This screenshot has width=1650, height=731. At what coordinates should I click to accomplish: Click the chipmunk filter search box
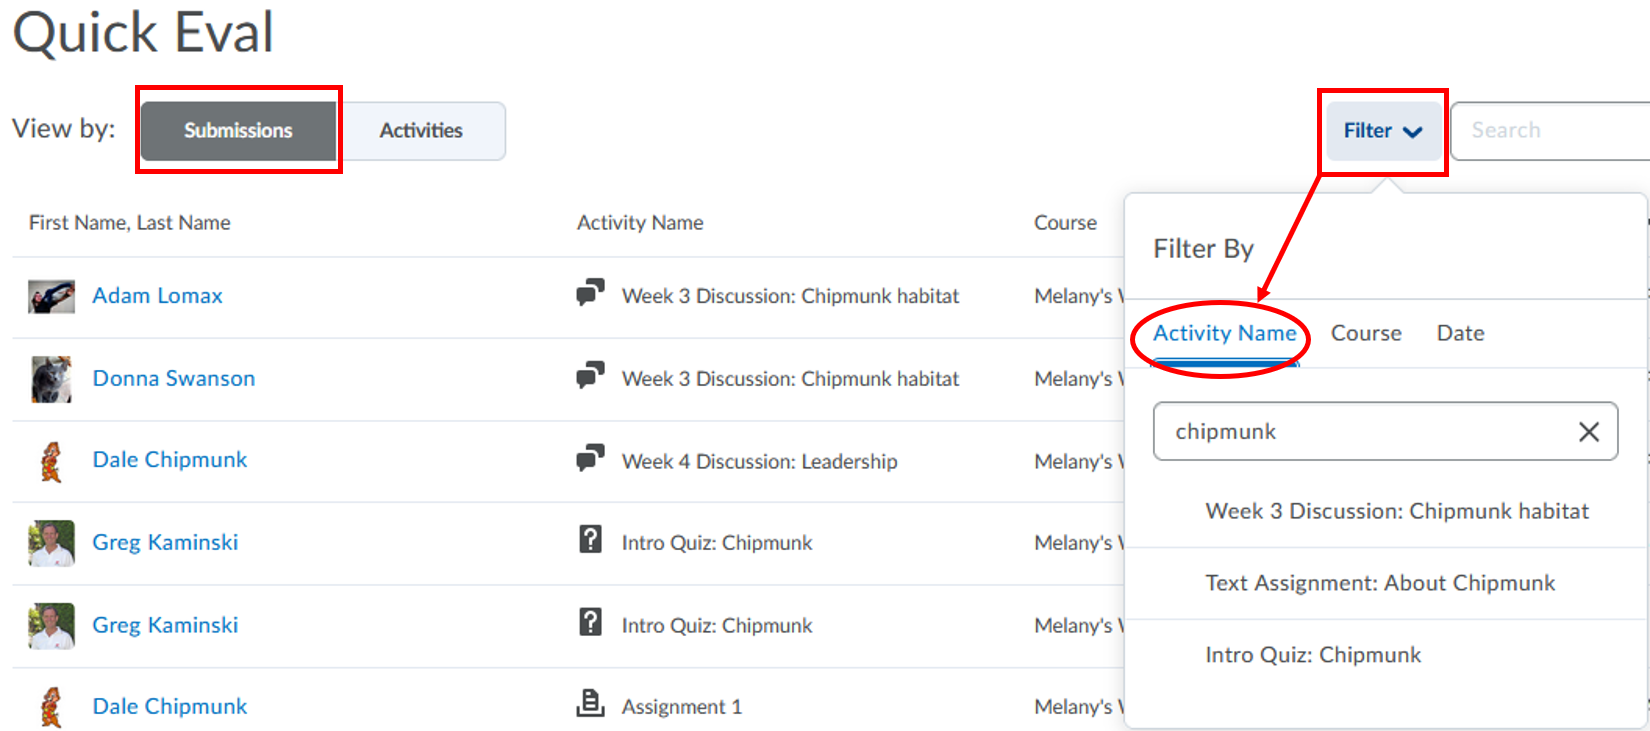pyautogui.click(x=1385, y=432)
